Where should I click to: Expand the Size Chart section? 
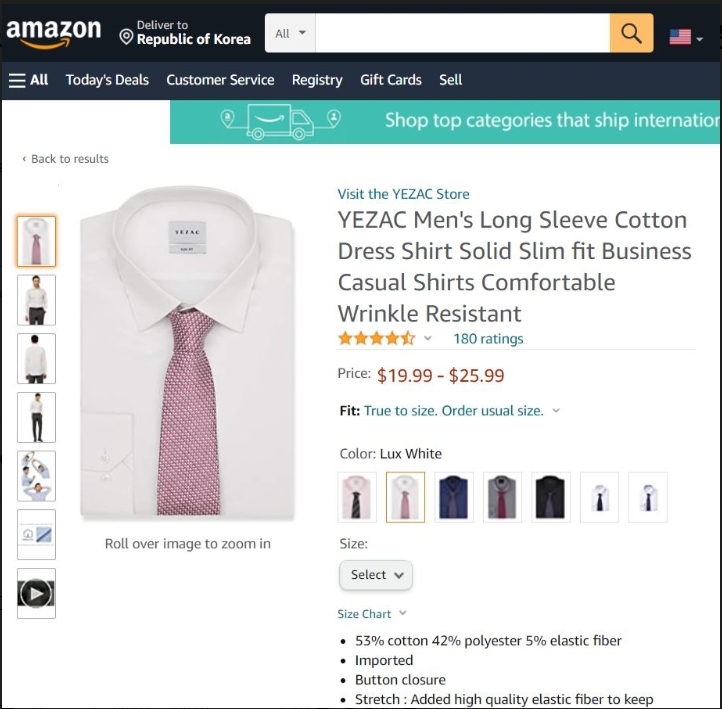coord(372,614)
